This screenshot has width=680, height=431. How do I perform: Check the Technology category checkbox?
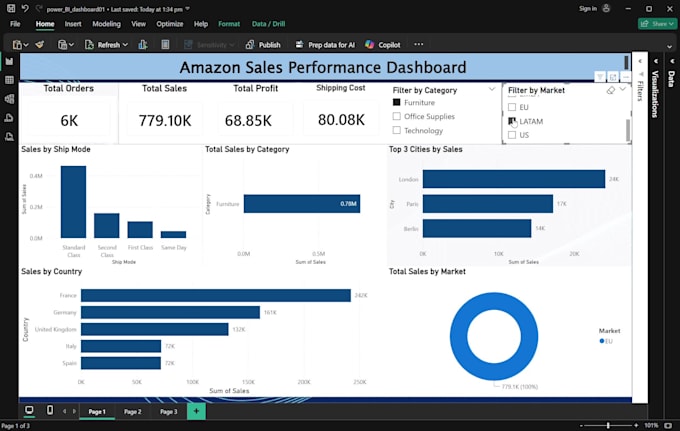coord(396,130)
